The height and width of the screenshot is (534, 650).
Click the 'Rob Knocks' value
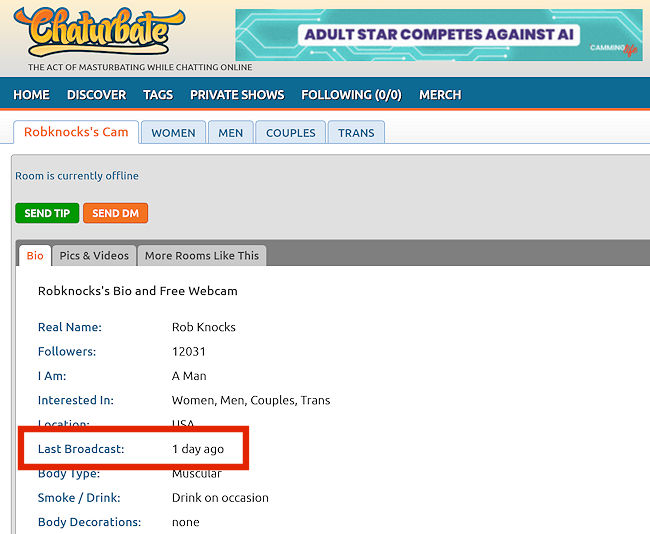[x=204, y=327]
